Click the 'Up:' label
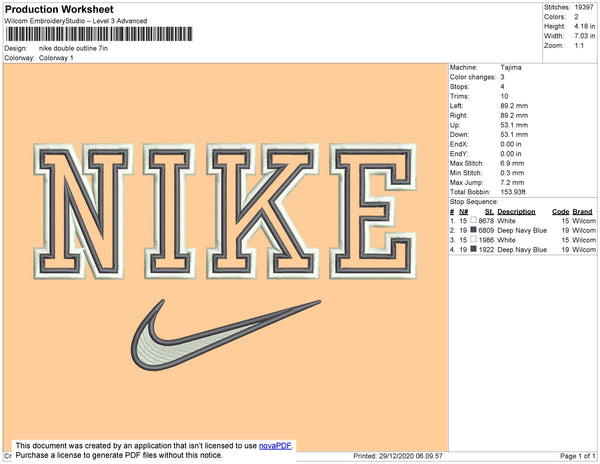This screenshot has height=464, width=600. [455, 125]
